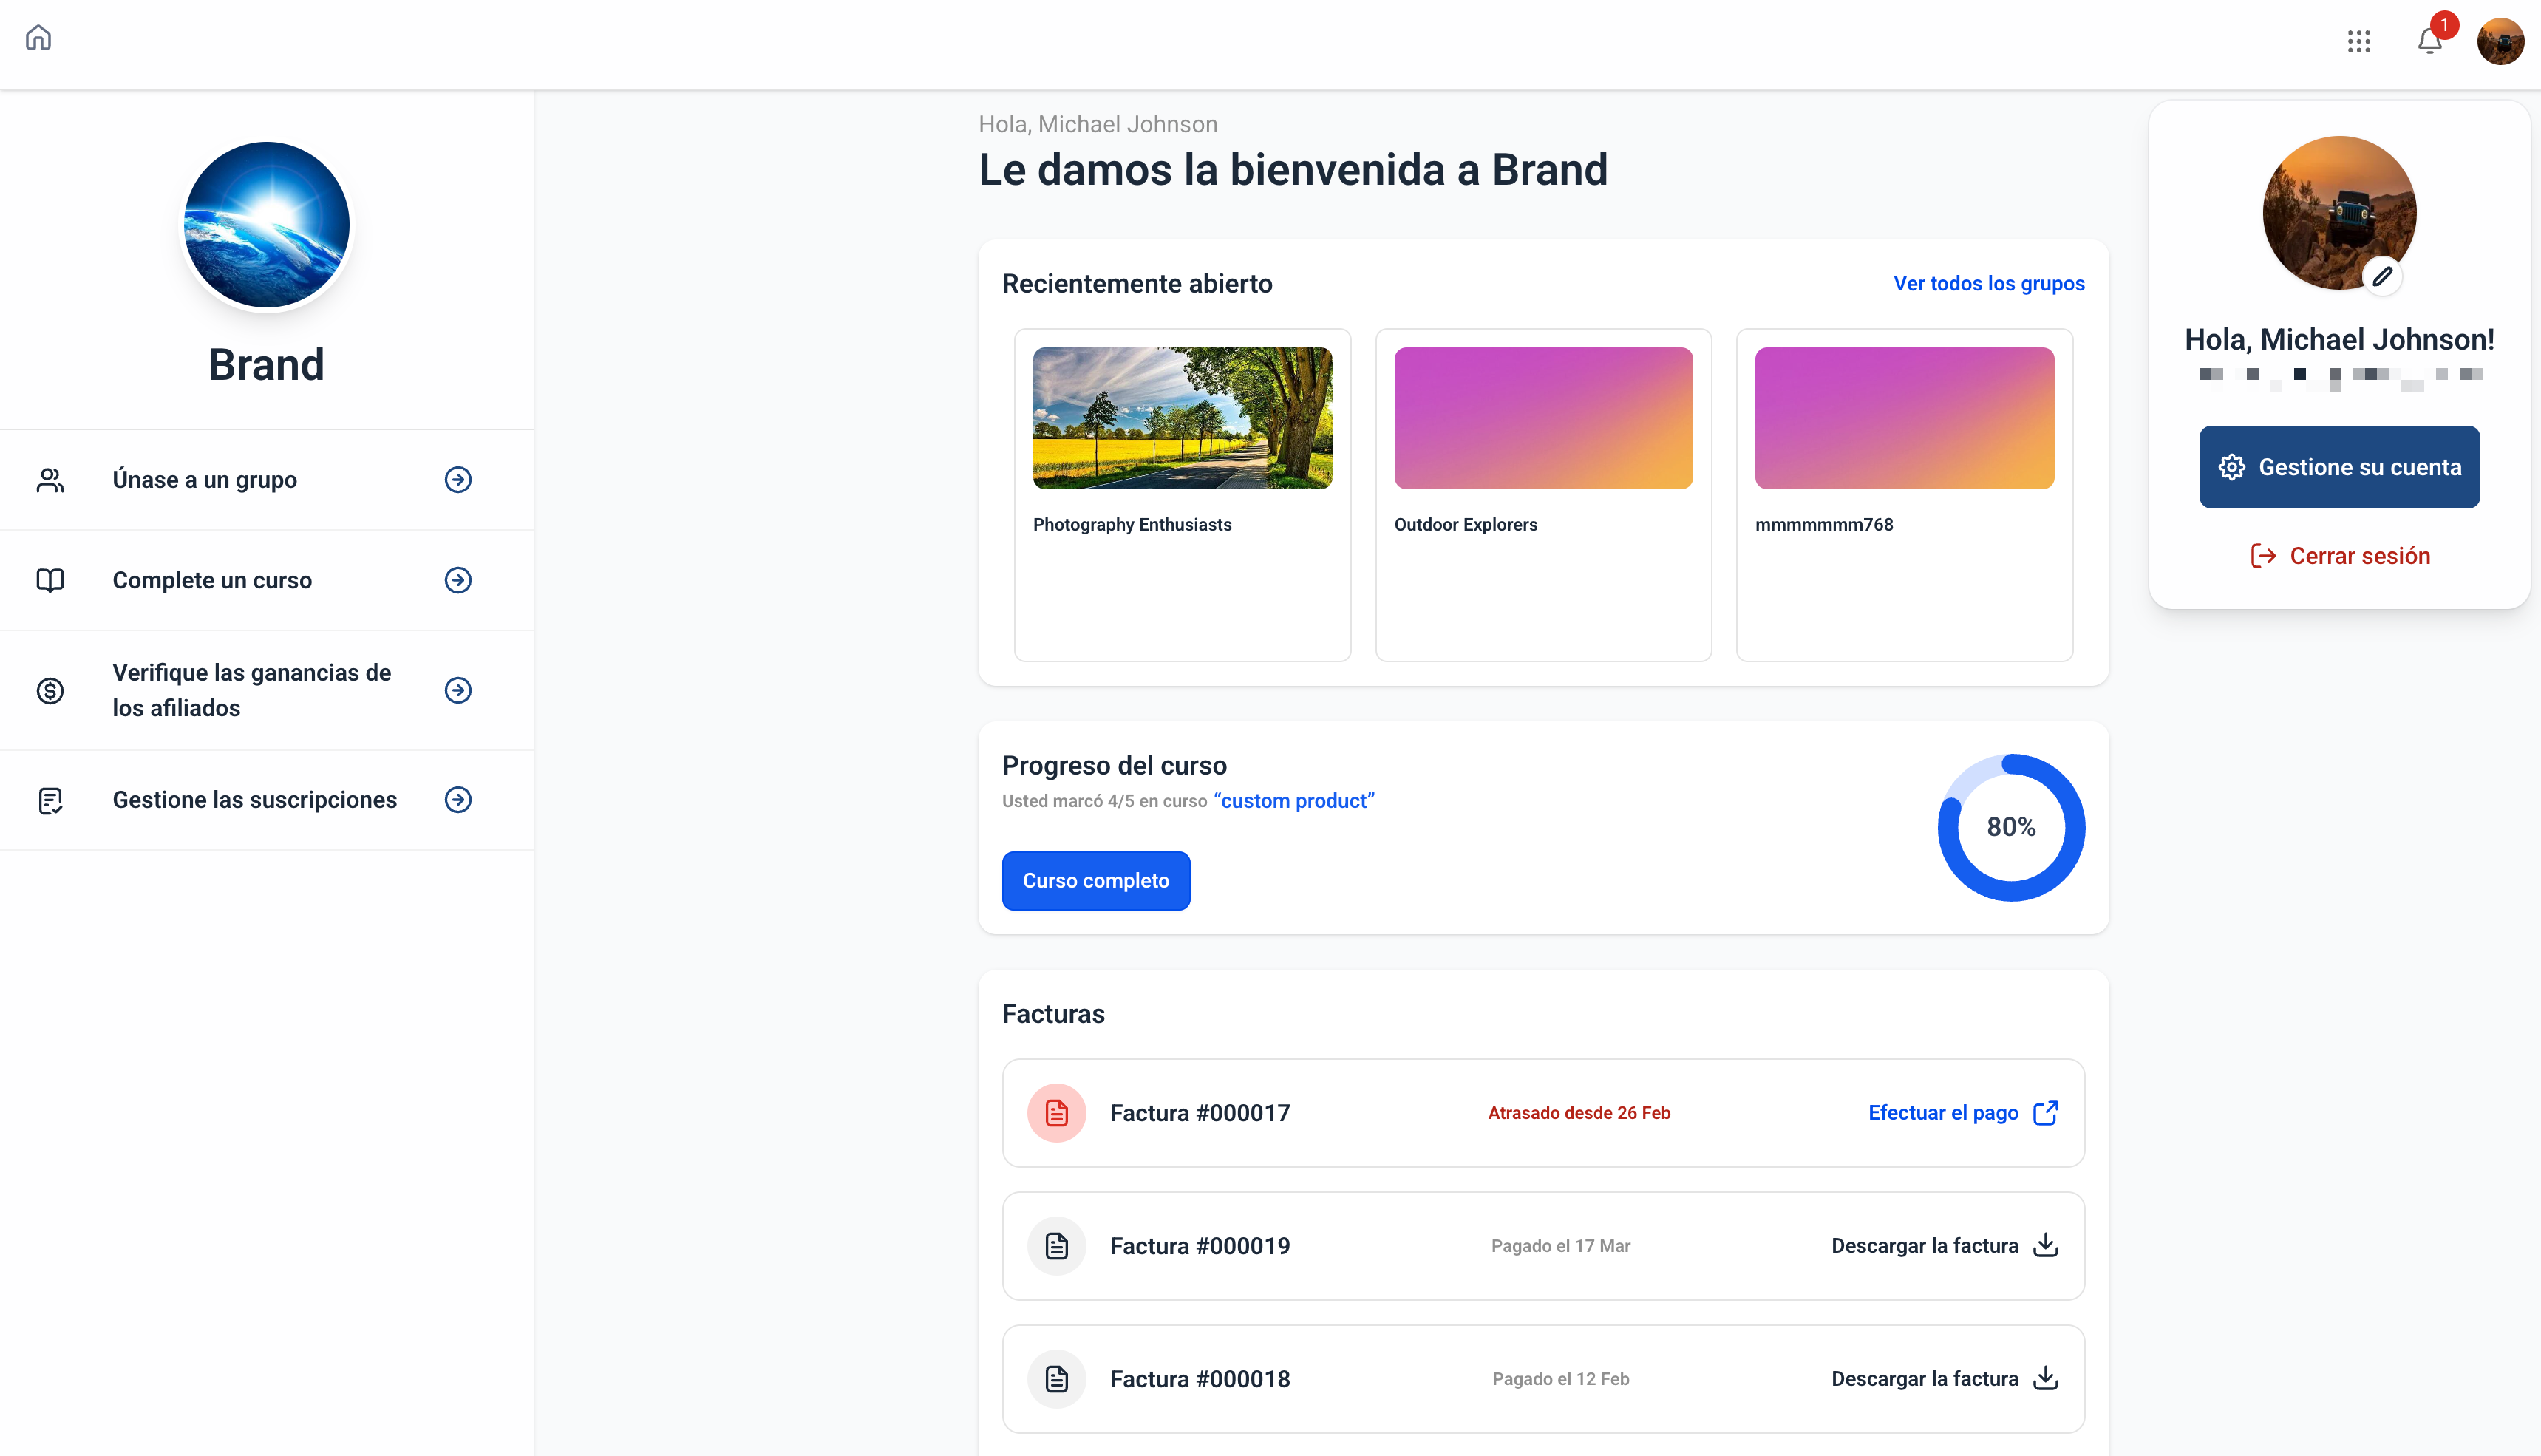Screen dimensions: 2541x1456
Task: Click download icon for Factura #000019
Action: [2046, 1245]
